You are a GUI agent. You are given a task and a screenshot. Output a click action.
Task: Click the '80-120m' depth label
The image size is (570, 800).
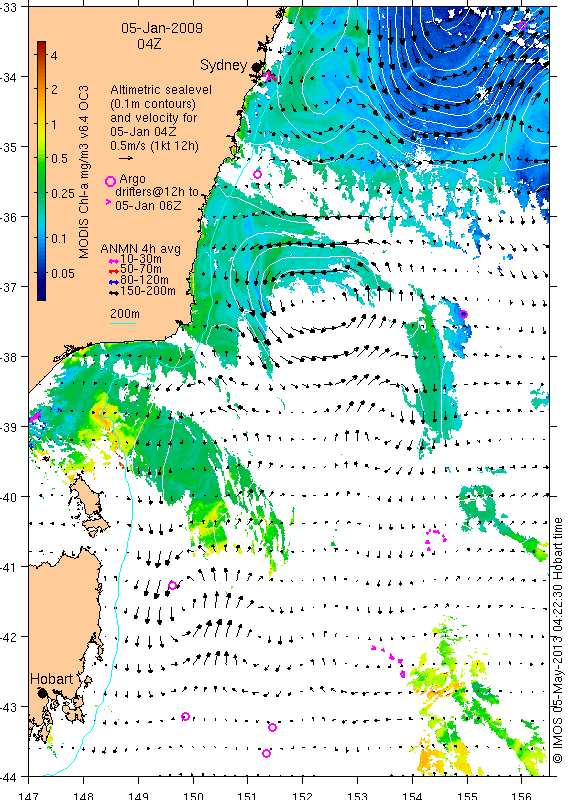[x=144, y=280]
